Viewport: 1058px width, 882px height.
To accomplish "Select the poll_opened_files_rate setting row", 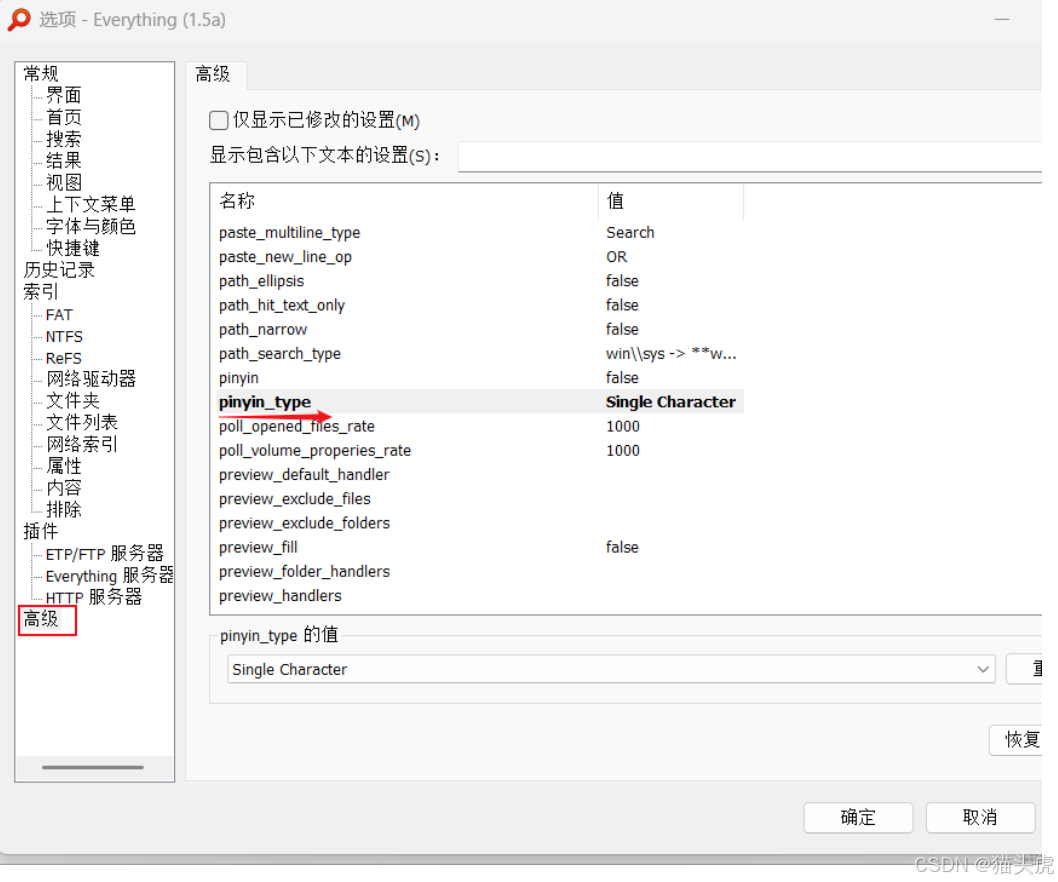I will click(480, 426).
